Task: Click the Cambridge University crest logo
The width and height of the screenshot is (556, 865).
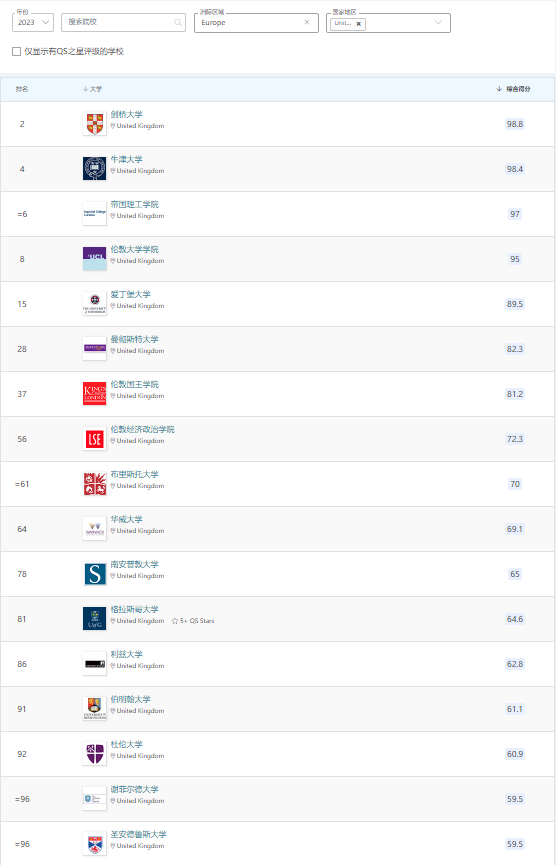Action: pos(94,124)
